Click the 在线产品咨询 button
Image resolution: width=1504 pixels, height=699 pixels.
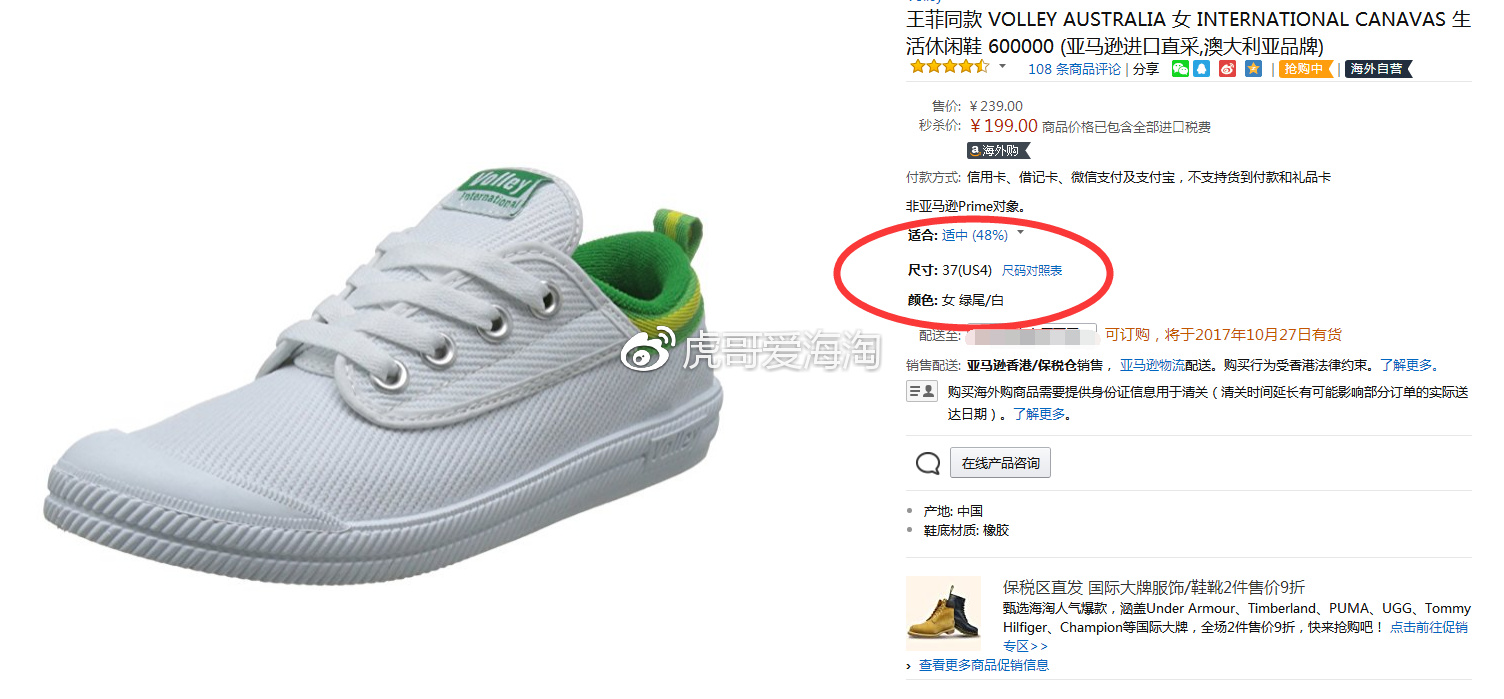point(1000,463)
